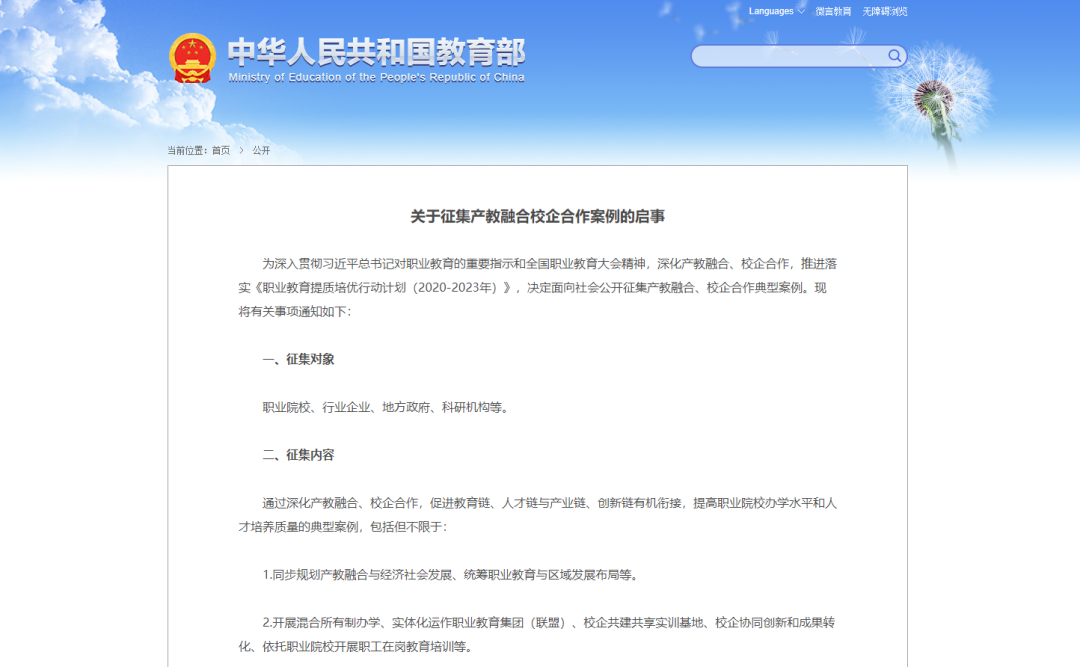Open the 公开 breadcrumb link

pos(261,151)
